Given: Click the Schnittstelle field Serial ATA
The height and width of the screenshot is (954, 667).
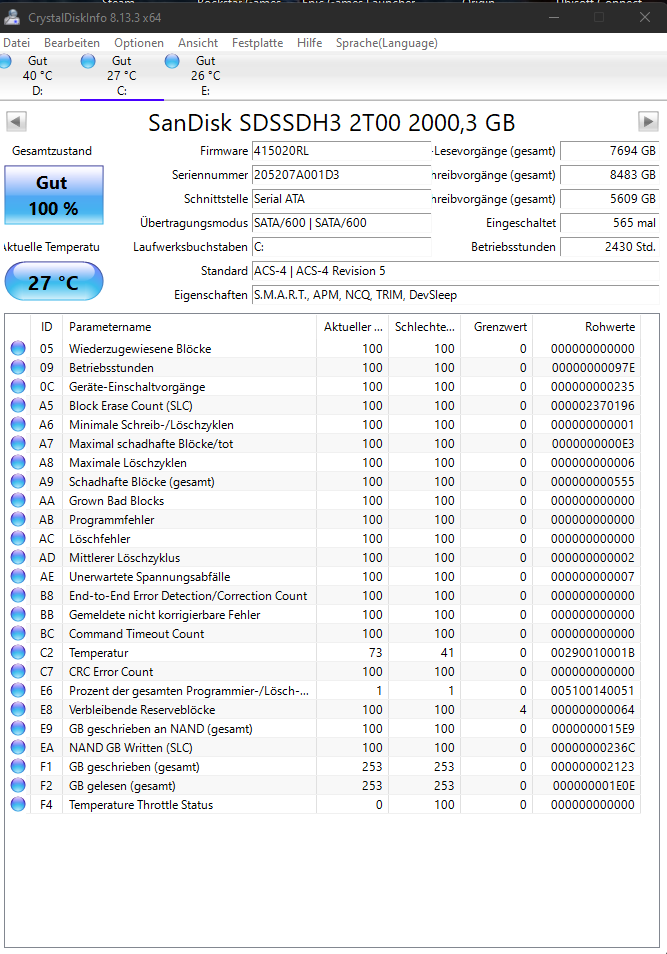Looking at the screenshot, I should (341, 199).
